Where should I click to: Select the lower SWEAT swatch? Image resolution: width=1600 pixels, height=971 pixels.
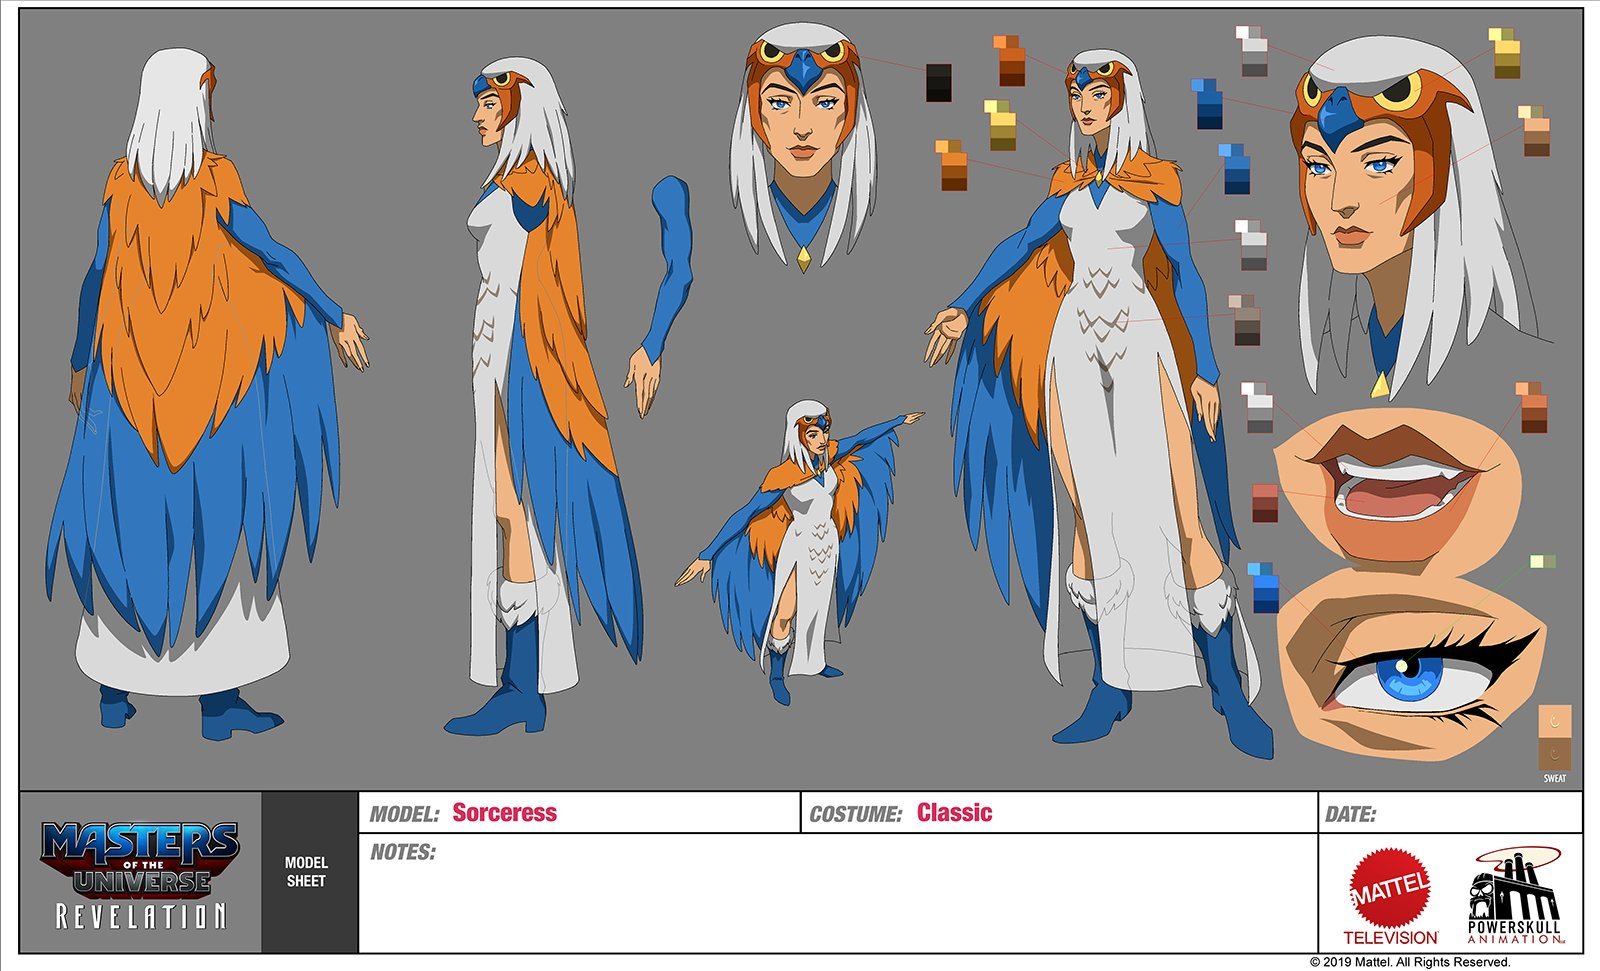point(1555,753)
